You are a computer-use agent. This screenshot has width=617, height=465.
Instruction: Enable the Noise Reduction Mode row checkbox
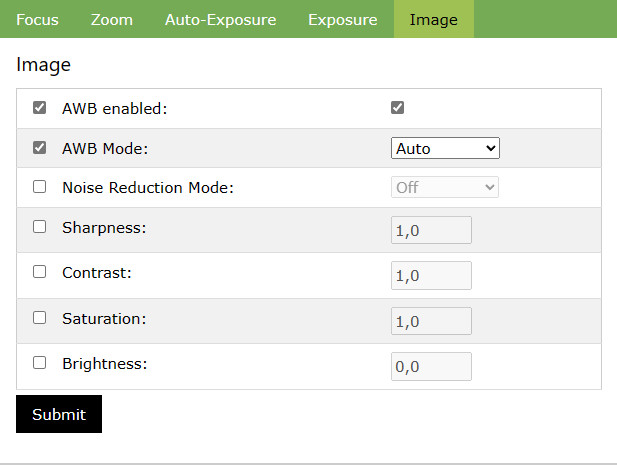(40, 187)
